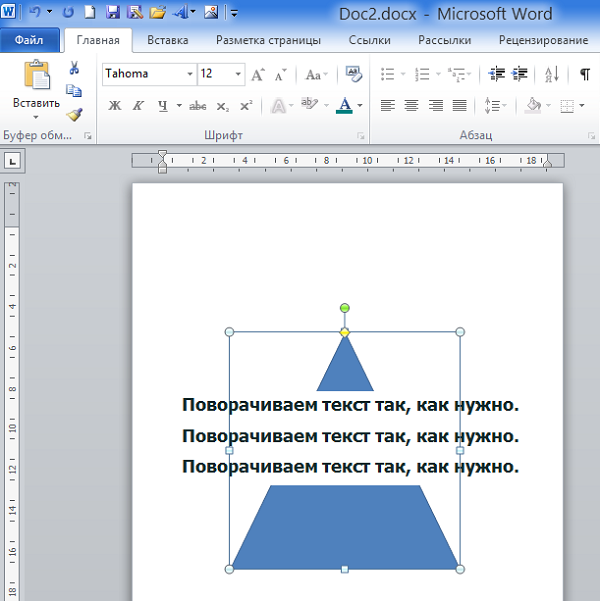Toggle paragraph marks display (¶)
This screenshot has height=601, width=600.
(584, 75)
